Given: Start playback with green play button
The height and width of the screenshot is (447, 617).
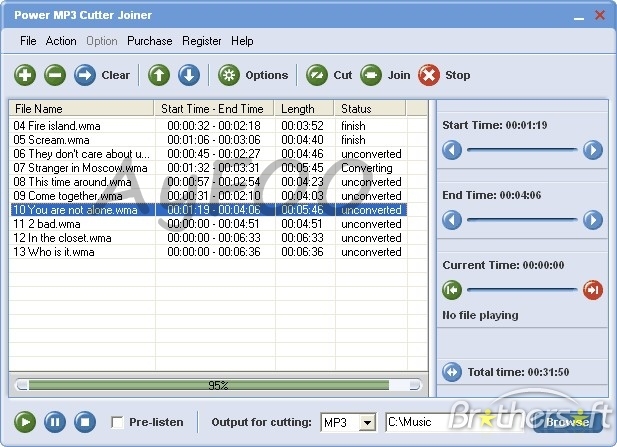Looking at the screenshot, I should click(x=25, y=422).
